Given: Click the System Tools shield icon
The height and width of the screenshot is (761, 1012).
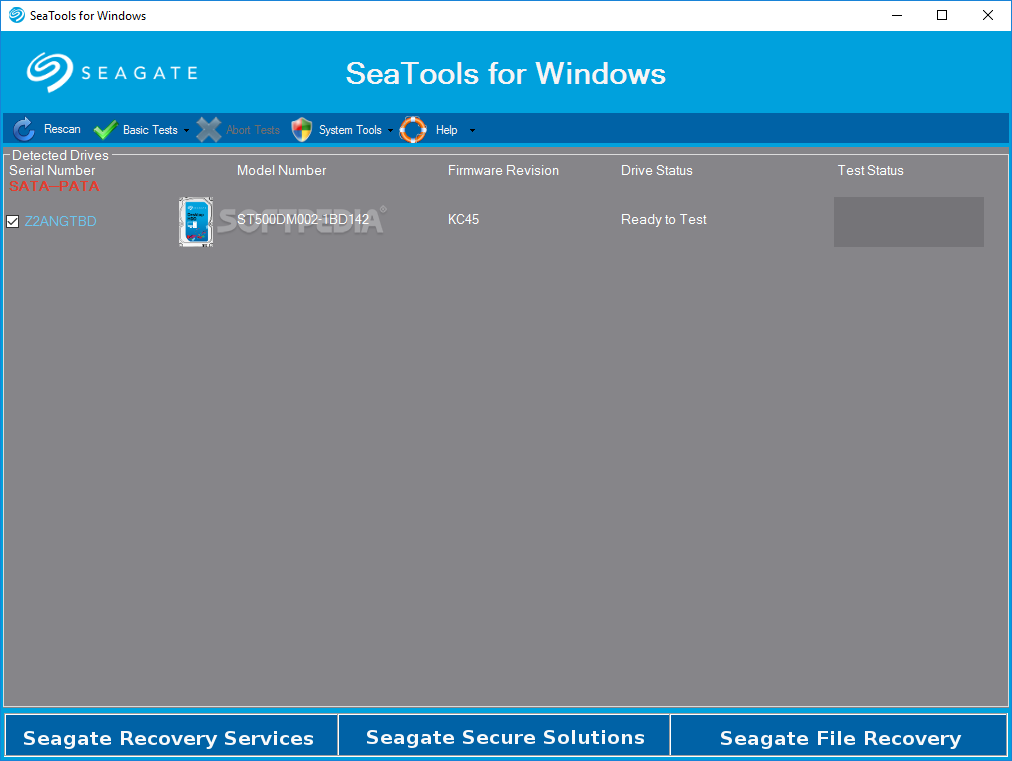Looking at the screenshot, I should tap(301, 130).
